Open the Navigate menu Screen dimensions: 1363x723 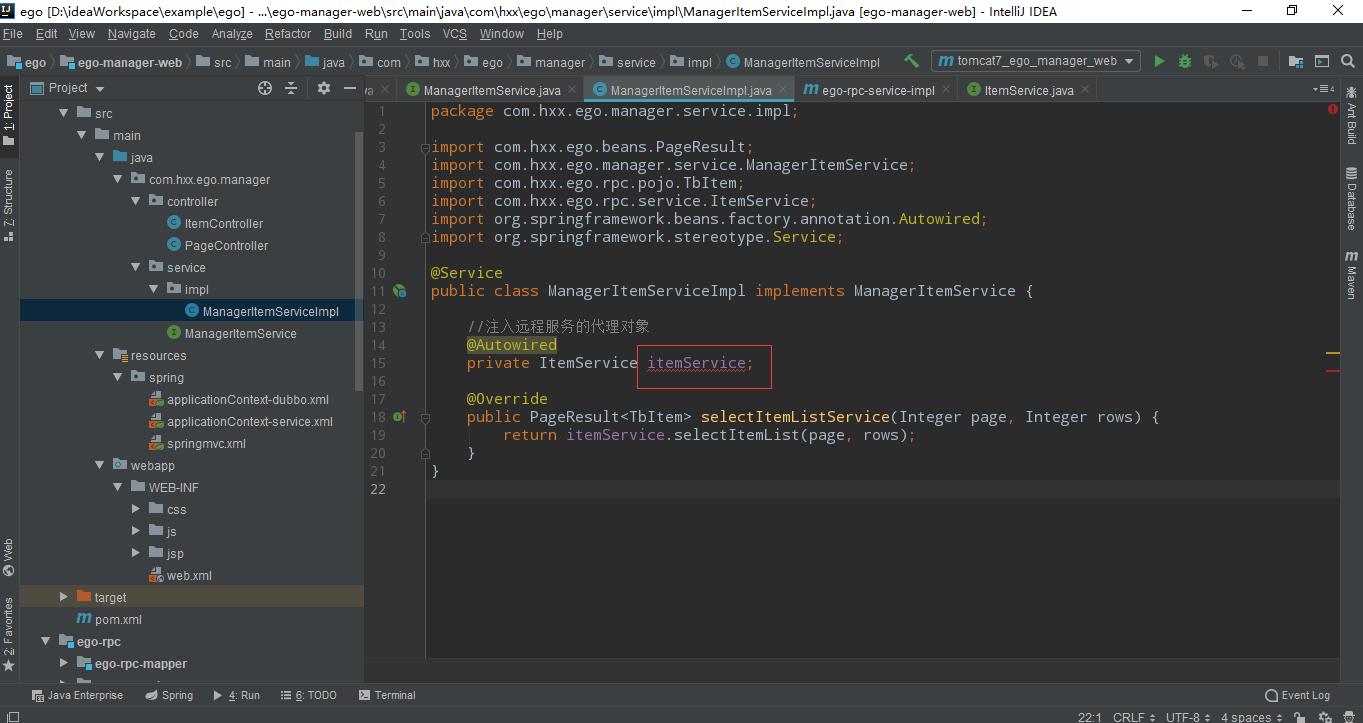[131, 33]
